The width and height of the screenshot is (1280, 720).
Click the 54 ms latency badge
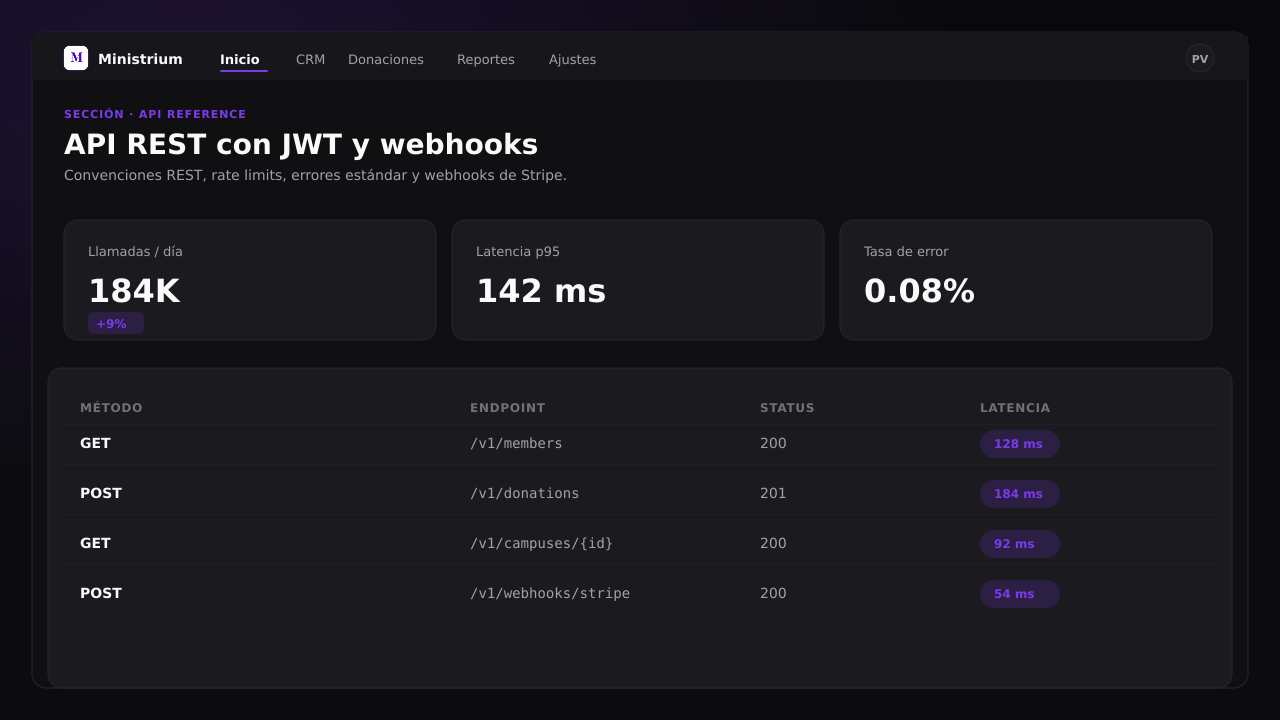pos(1020,594)
